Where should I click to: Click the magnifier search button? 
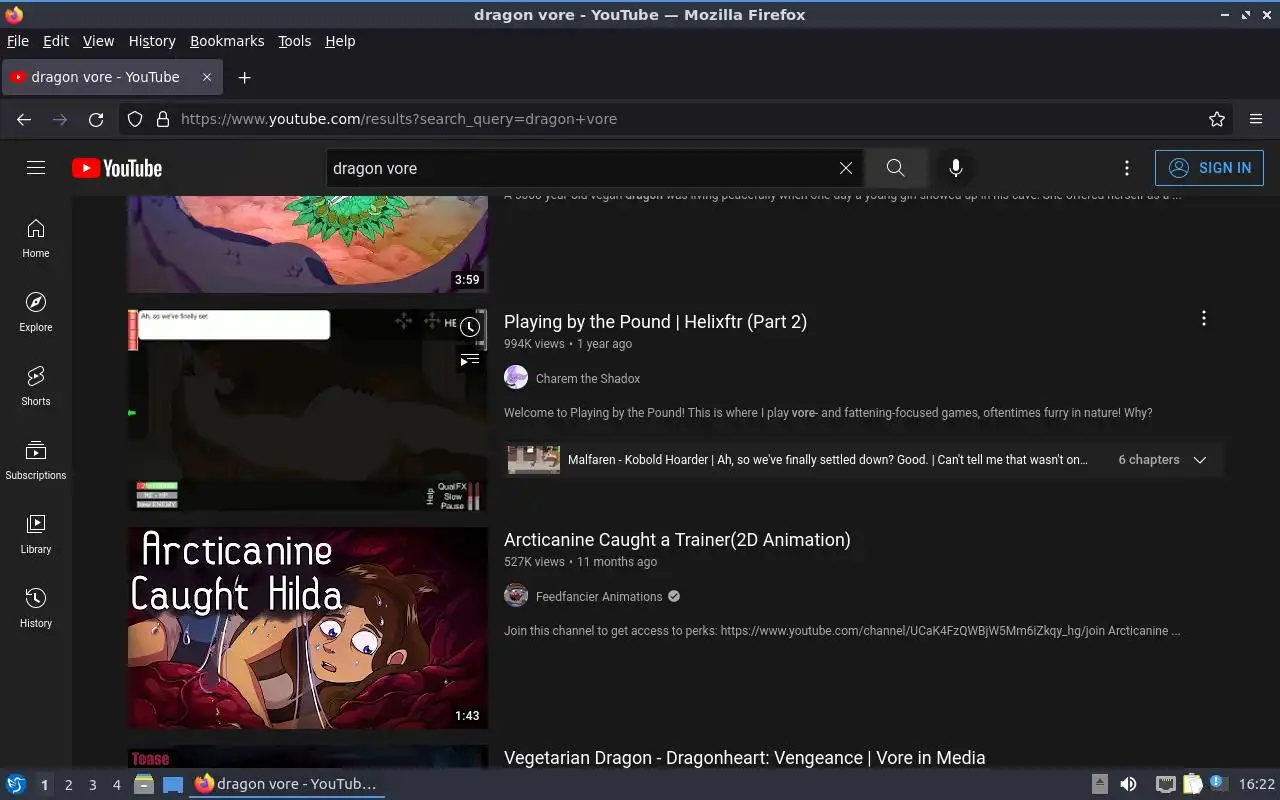point(896,168)
